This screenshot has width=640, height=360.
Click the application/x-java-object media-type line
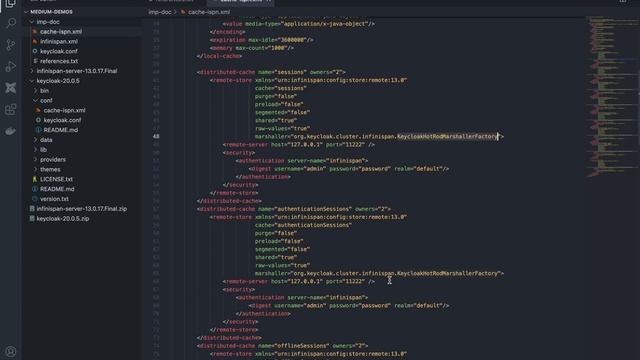coord(299,24)
